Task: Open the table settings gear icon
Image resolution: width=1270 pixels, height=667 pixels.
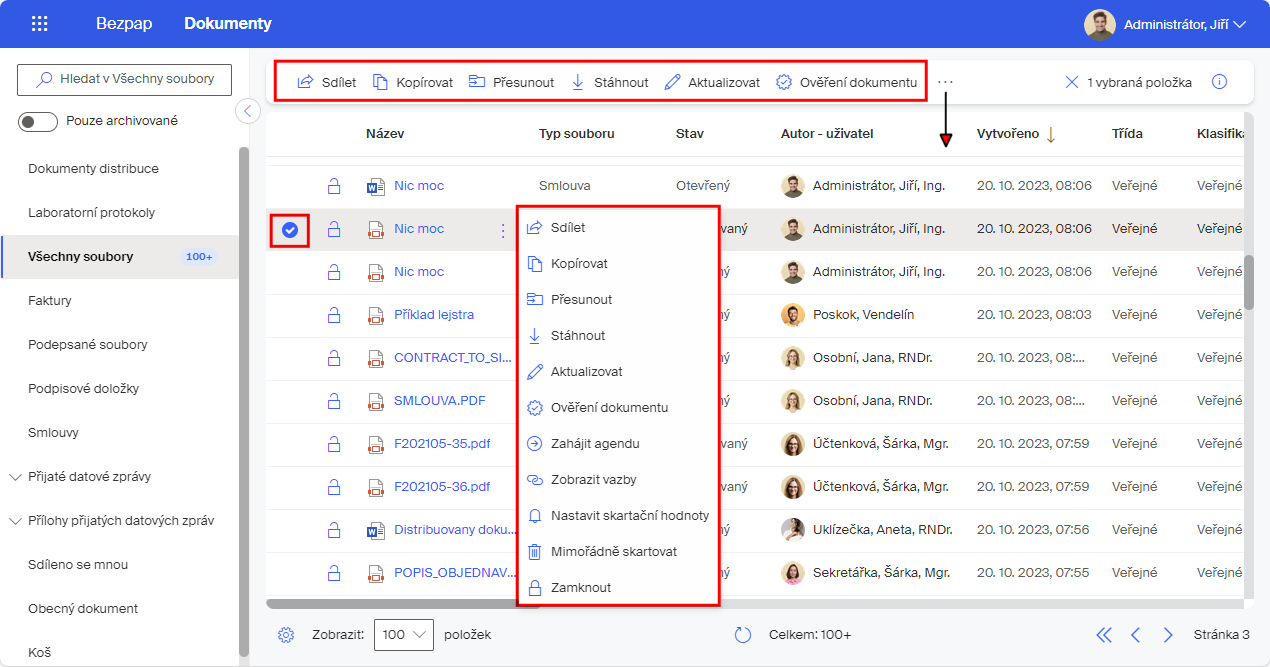Action: 286,635
